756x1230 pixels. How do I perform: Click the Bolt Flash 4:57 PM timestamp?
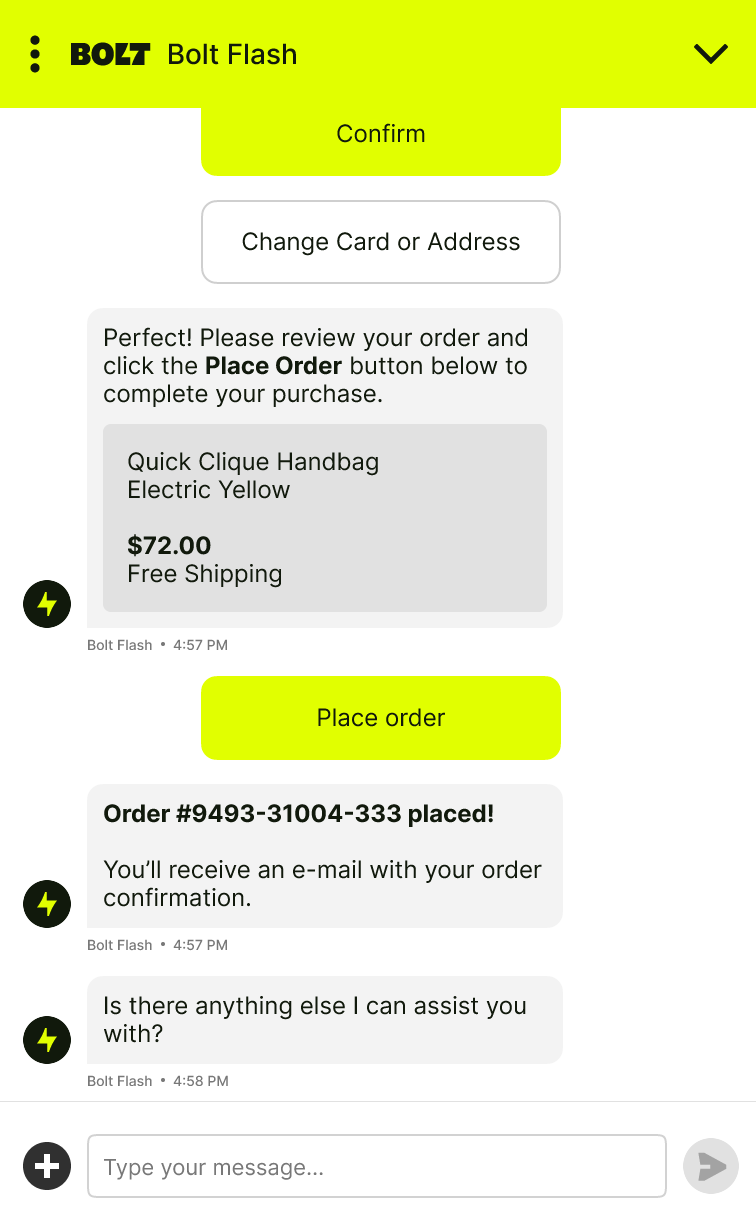pos(157,645)
